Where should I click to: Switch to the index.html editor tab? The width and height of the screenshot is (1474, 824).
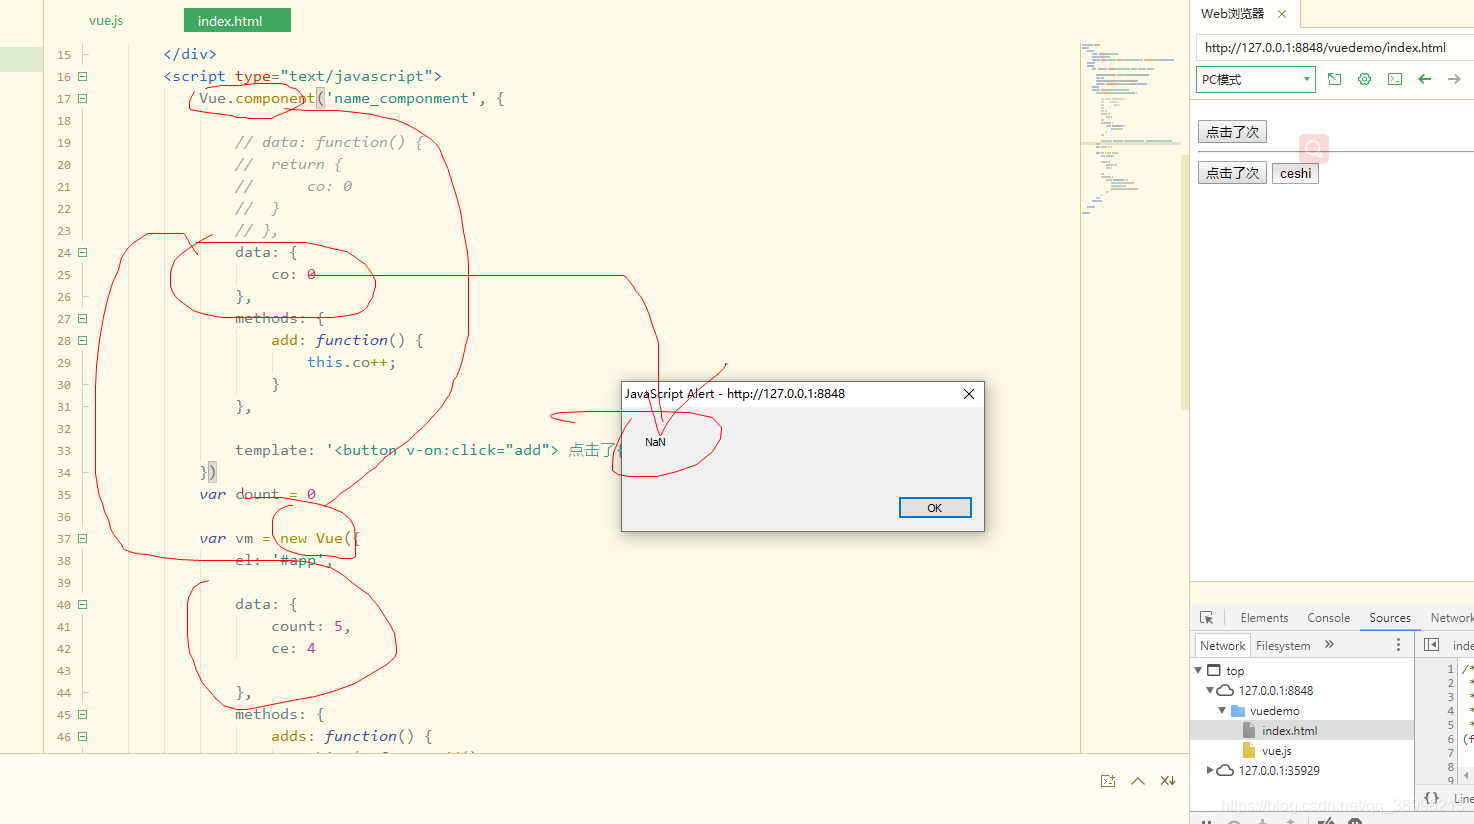coord(237,20)
